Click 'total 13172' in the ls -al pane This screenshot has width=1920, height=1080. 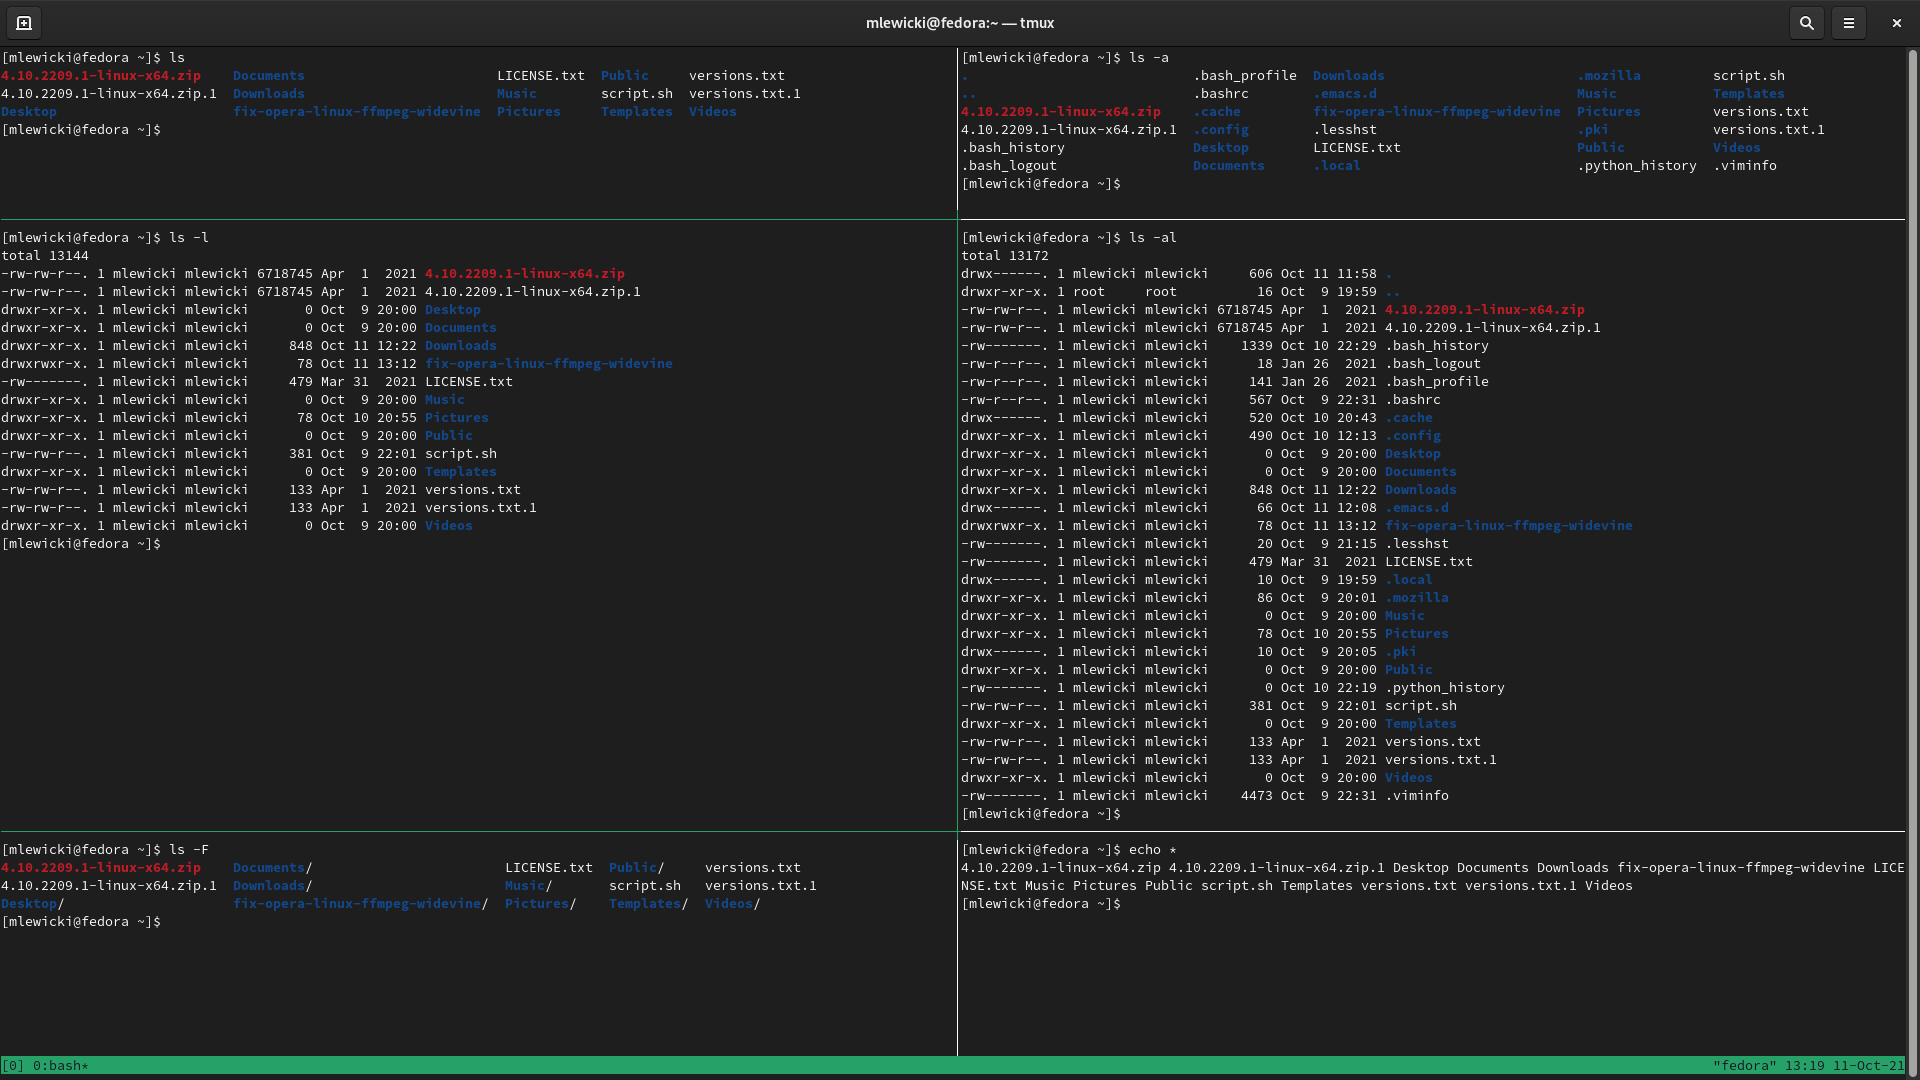tap(1005, 256)
